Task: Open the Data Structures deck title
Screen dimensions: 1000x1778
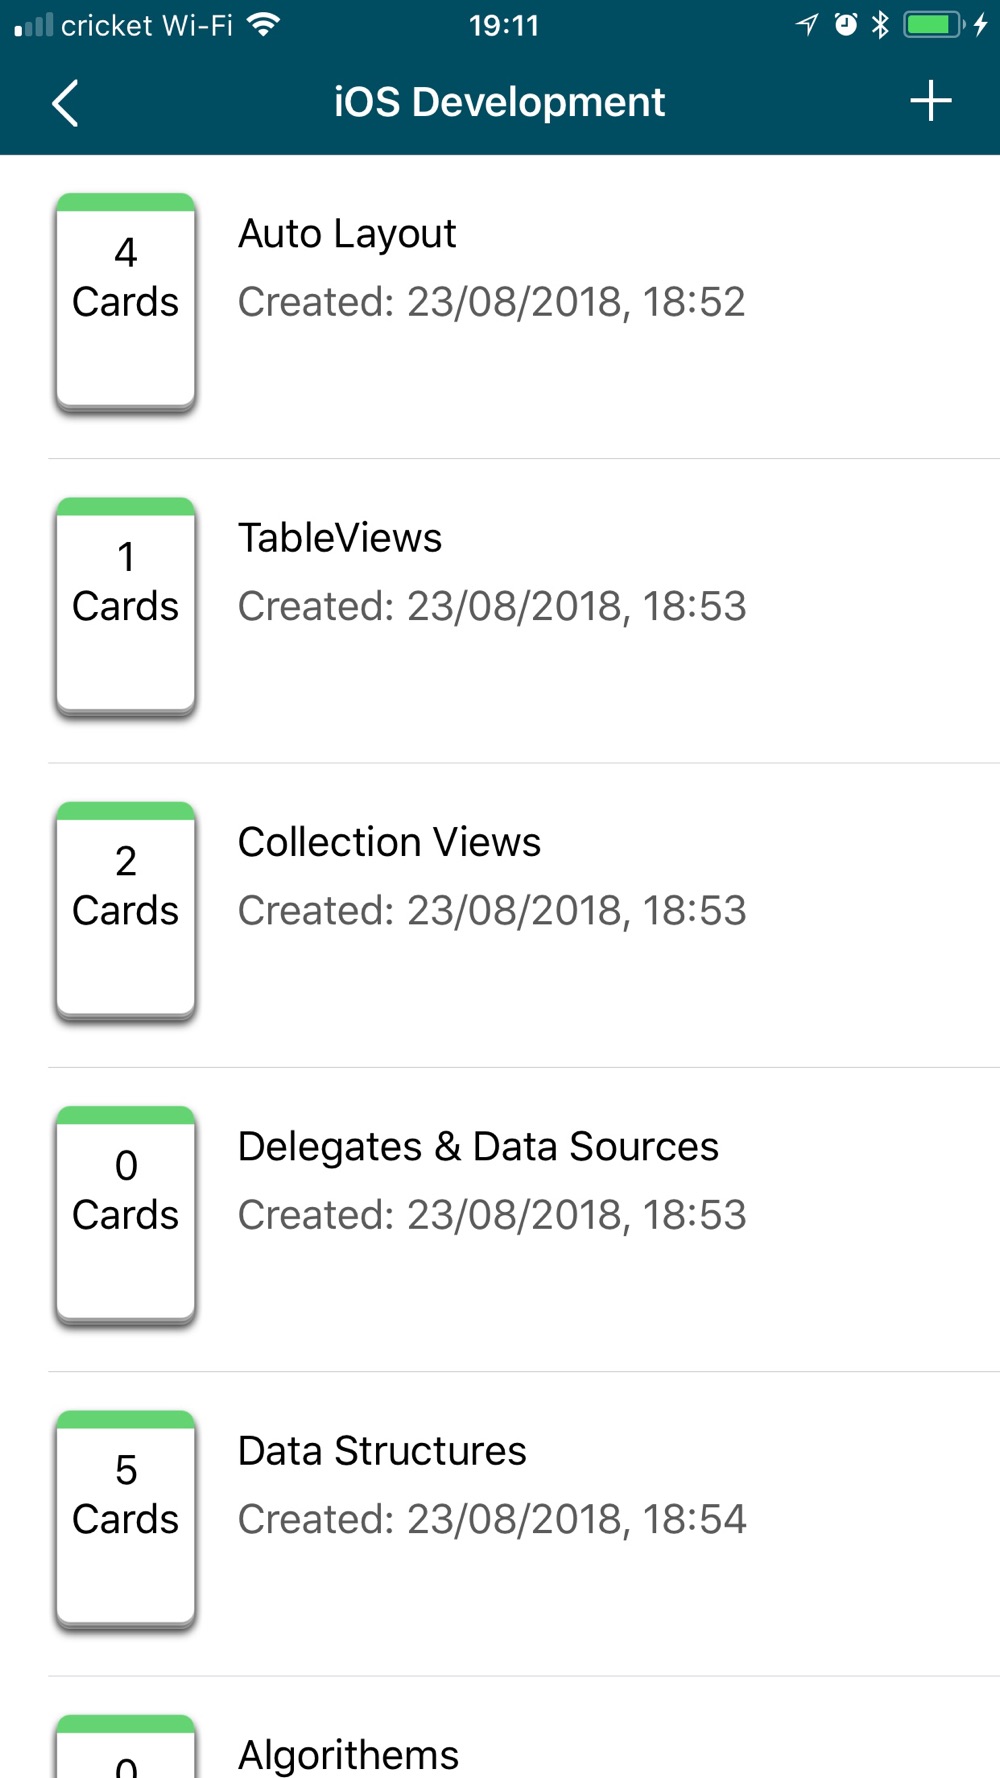Action: [x=382, y=1451]
